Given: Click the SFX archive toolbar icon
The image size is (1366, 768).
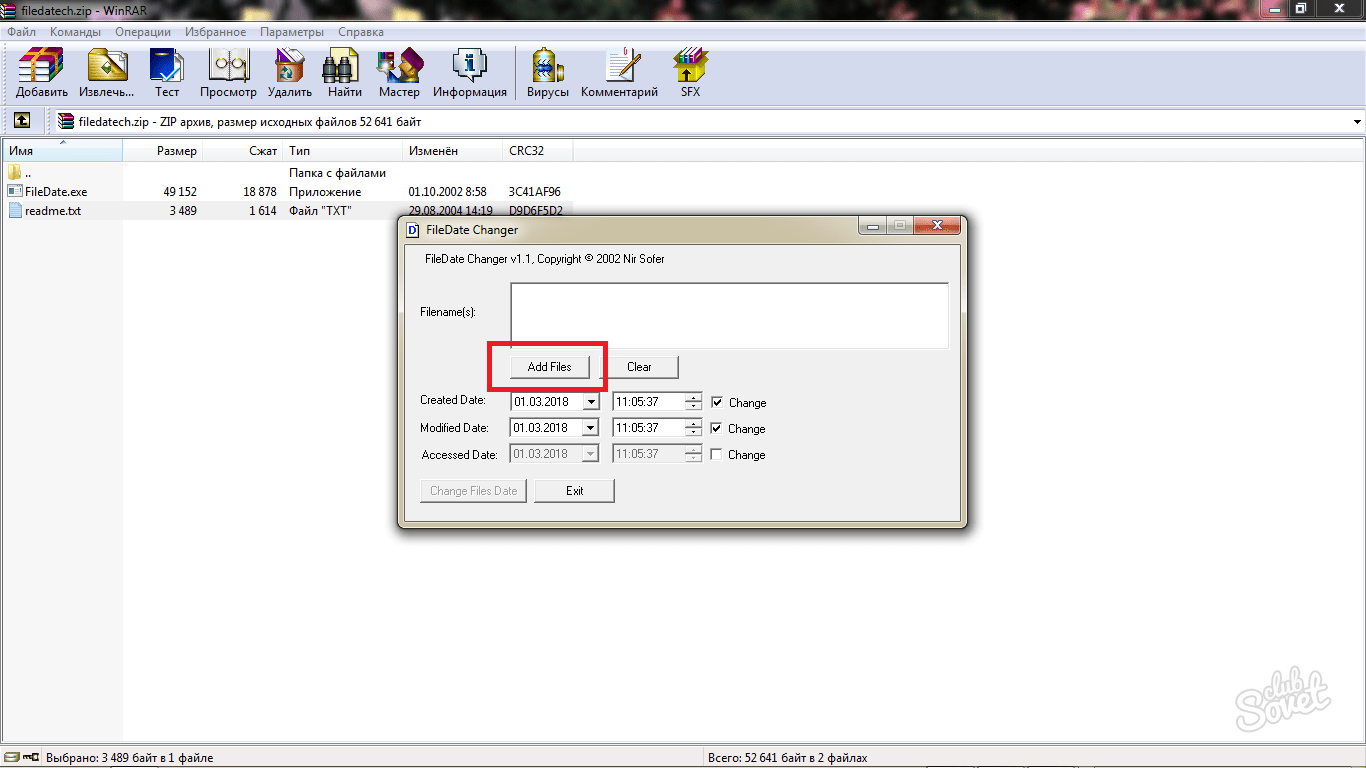Looking at the screenshot, I should tap(690, 68).
